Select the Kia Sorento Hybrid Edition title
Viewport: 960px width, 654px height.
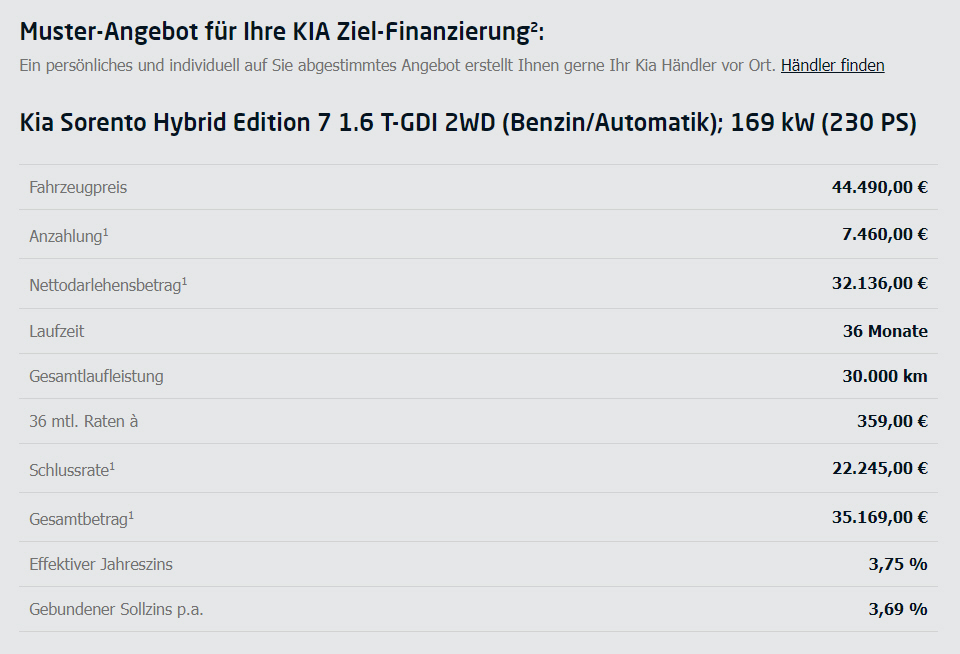tap(468, 122)
